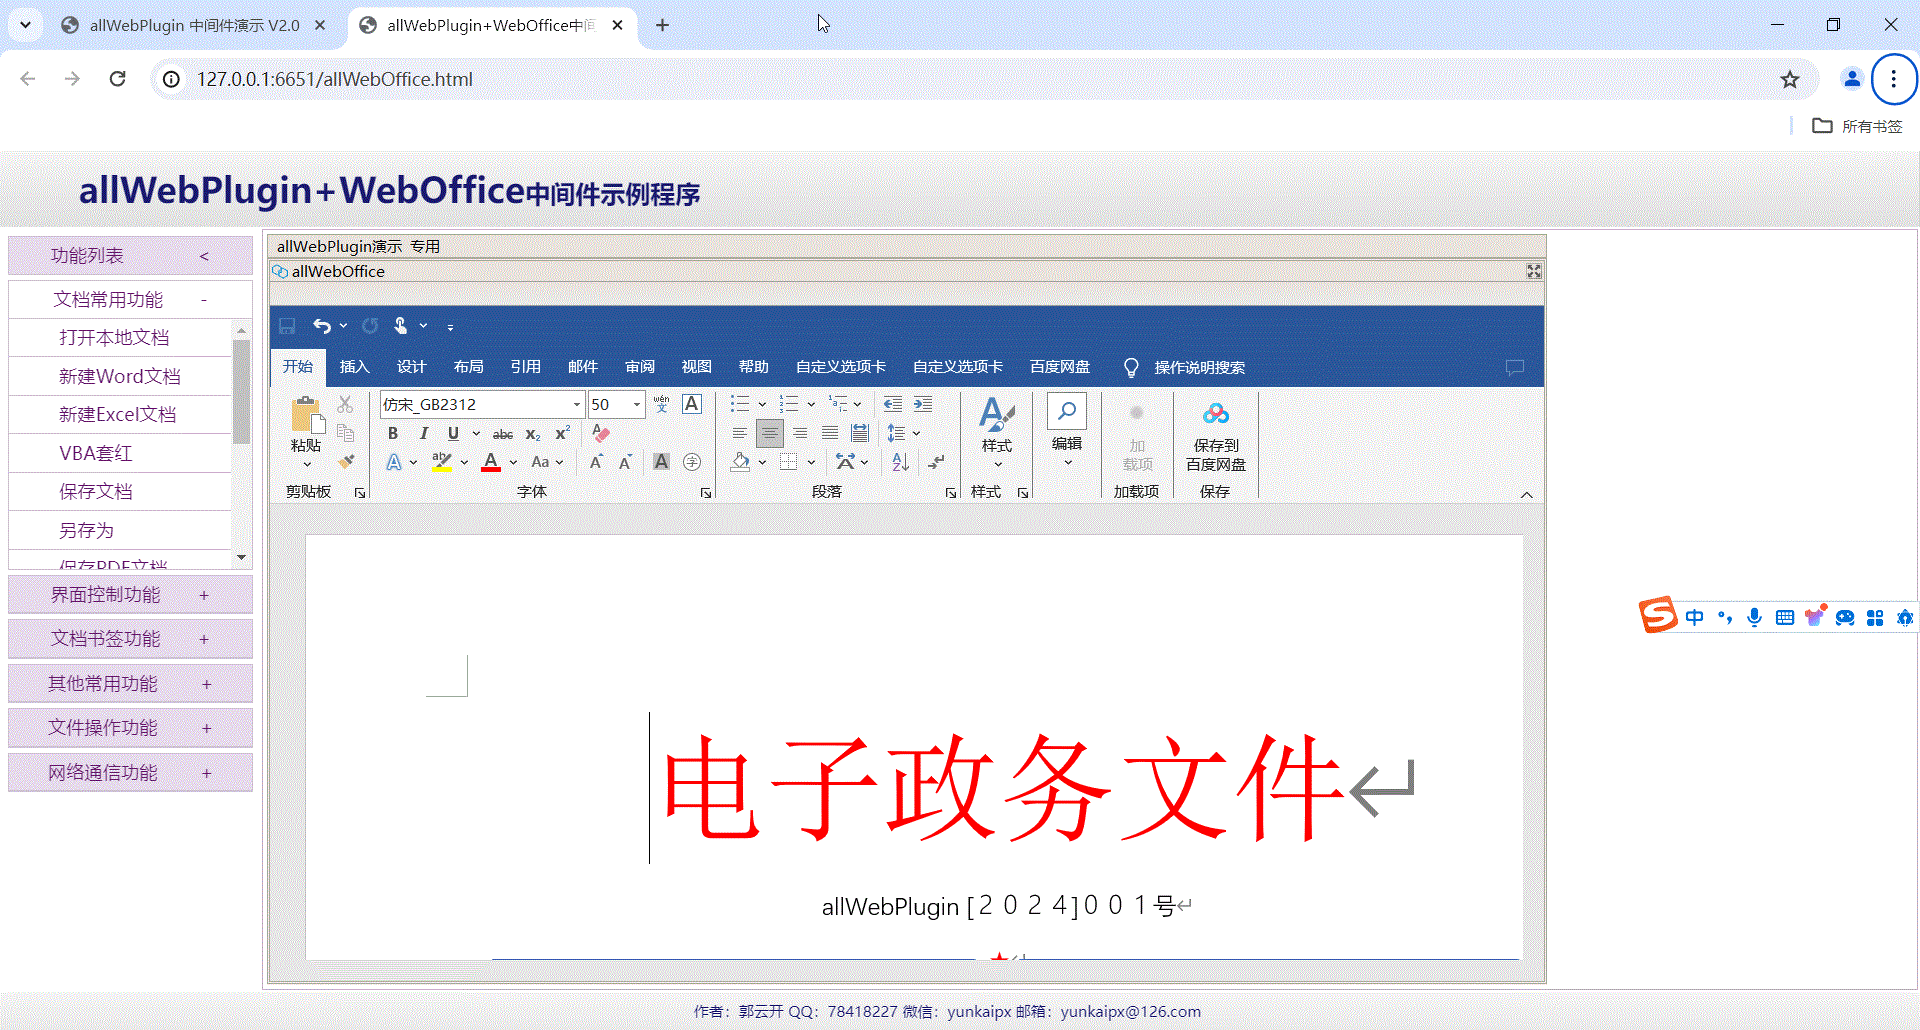The width and height of the screenshot is (1920, 1030).
Task: Open the 插入 ribbon tab
Action: coord(354,367)
